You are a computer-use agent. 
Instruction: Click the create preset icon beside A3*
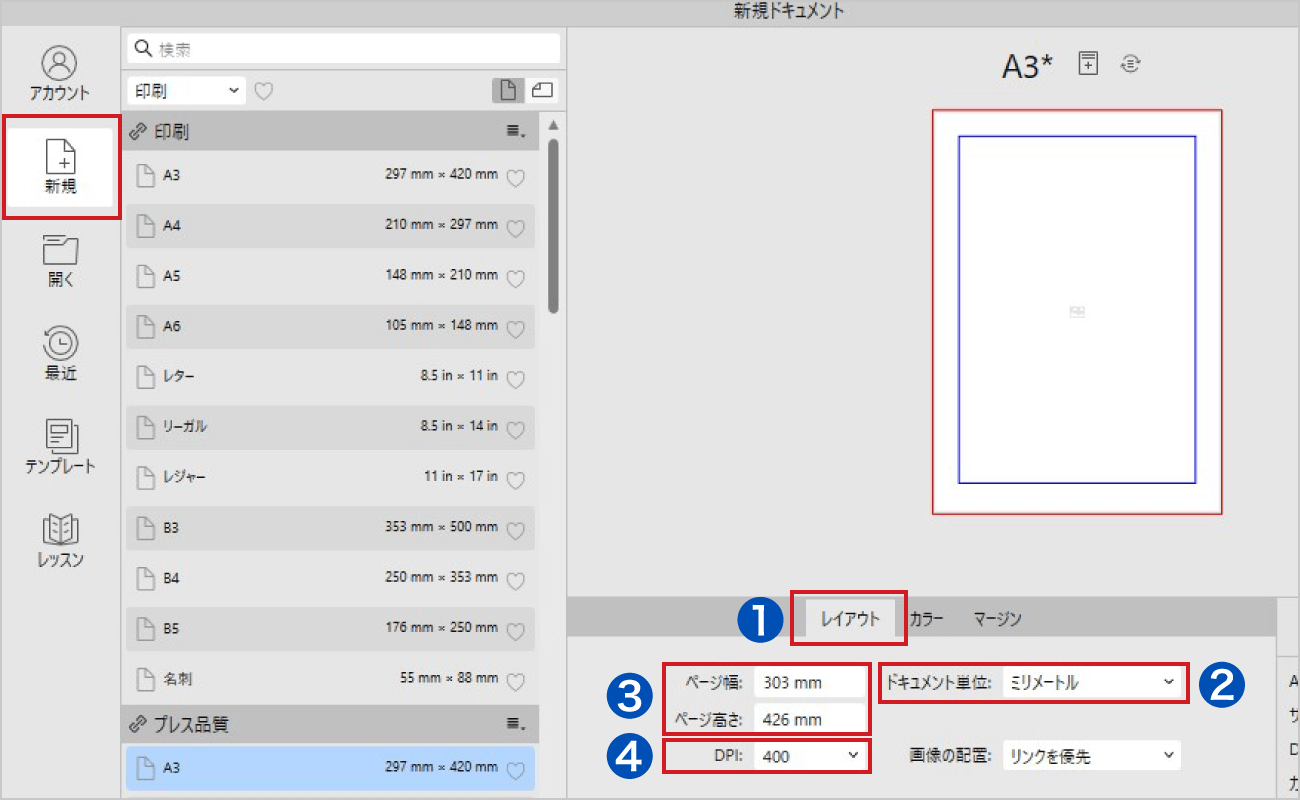(x=1088, y=63)
